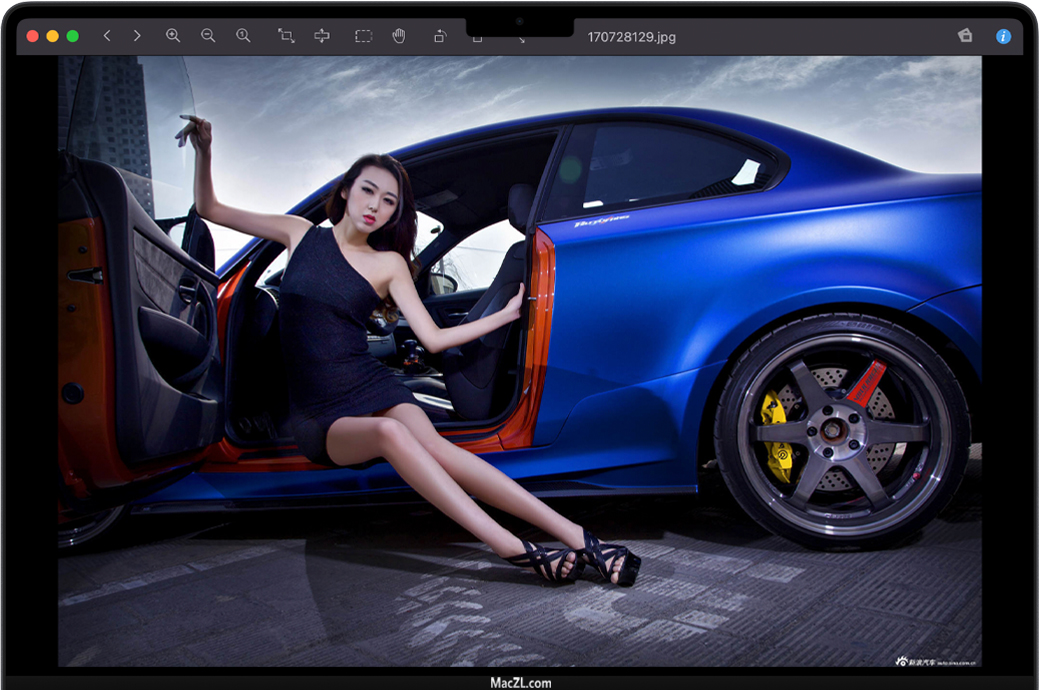Show image info with the blue i button

[x=1003, y=36]
